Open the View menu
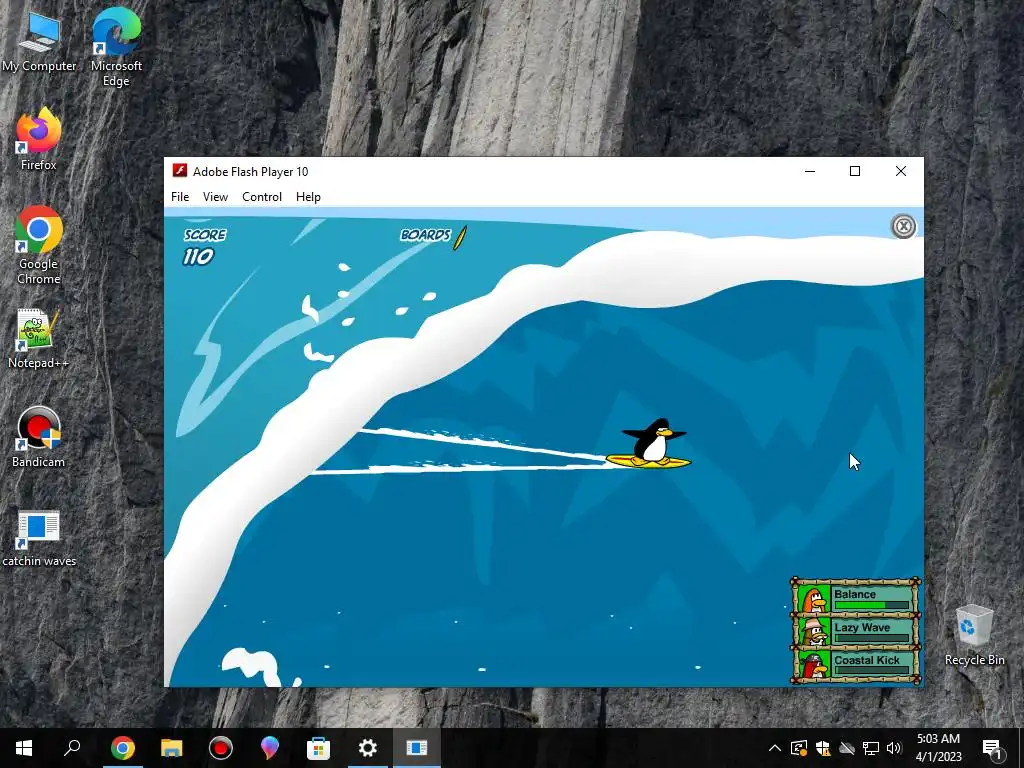 (x=216, y=197)
